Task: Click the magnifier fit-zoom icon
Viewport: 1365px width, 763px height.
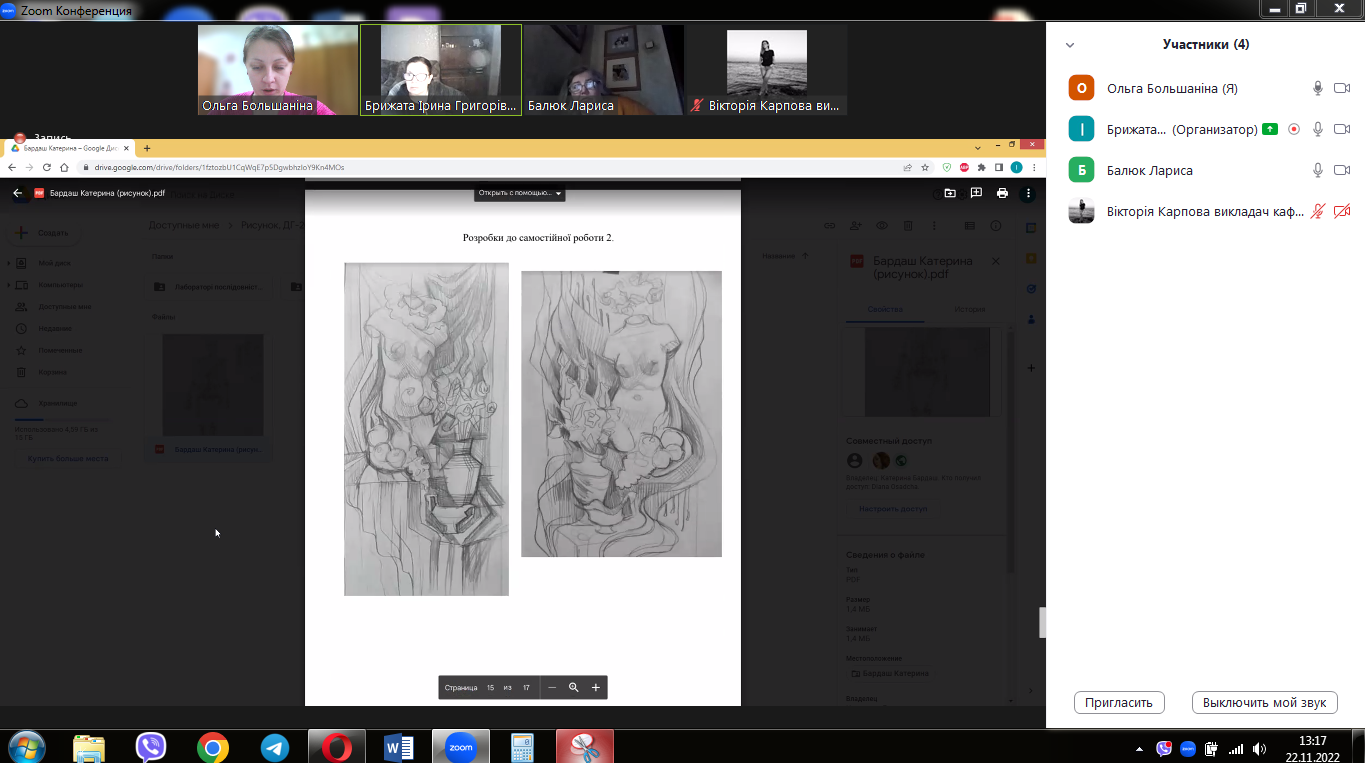Action: [574, 687]
